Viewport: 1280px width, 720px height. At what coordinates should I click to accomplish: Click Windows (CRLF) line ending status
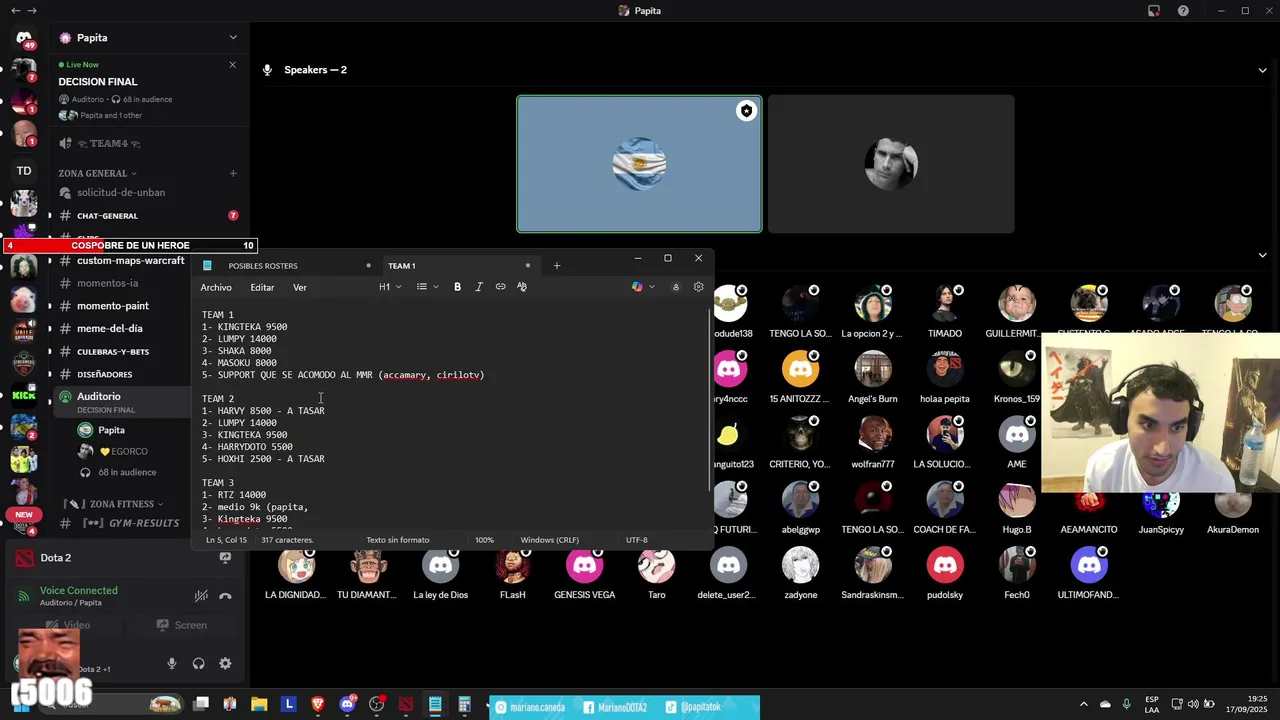(549, 540)
